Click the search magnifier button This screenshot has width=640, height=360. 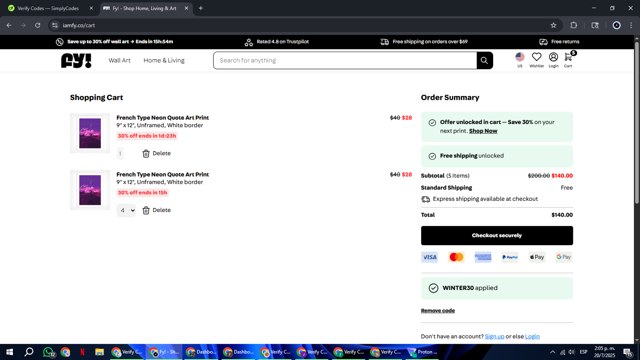pos(484,60)
